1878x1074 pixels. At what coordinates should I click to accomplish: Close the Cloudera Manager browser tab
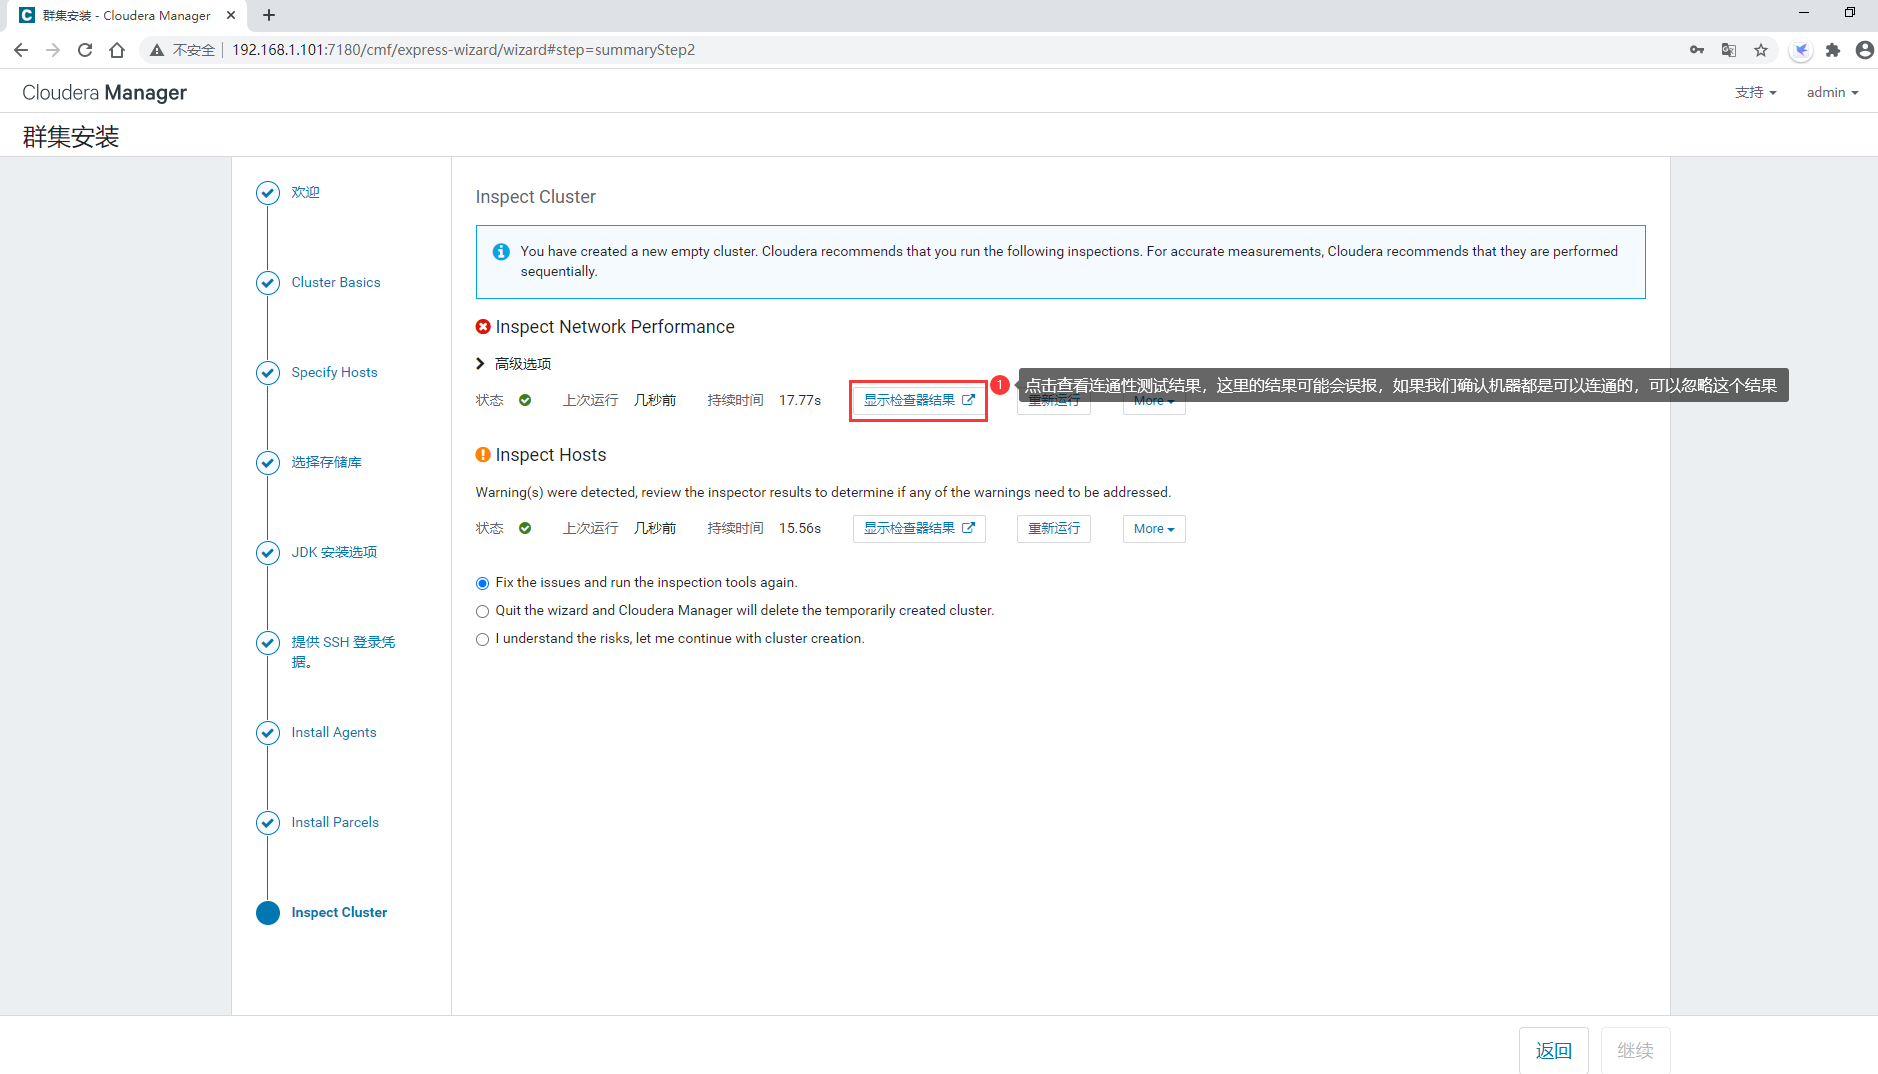[231, 15]
